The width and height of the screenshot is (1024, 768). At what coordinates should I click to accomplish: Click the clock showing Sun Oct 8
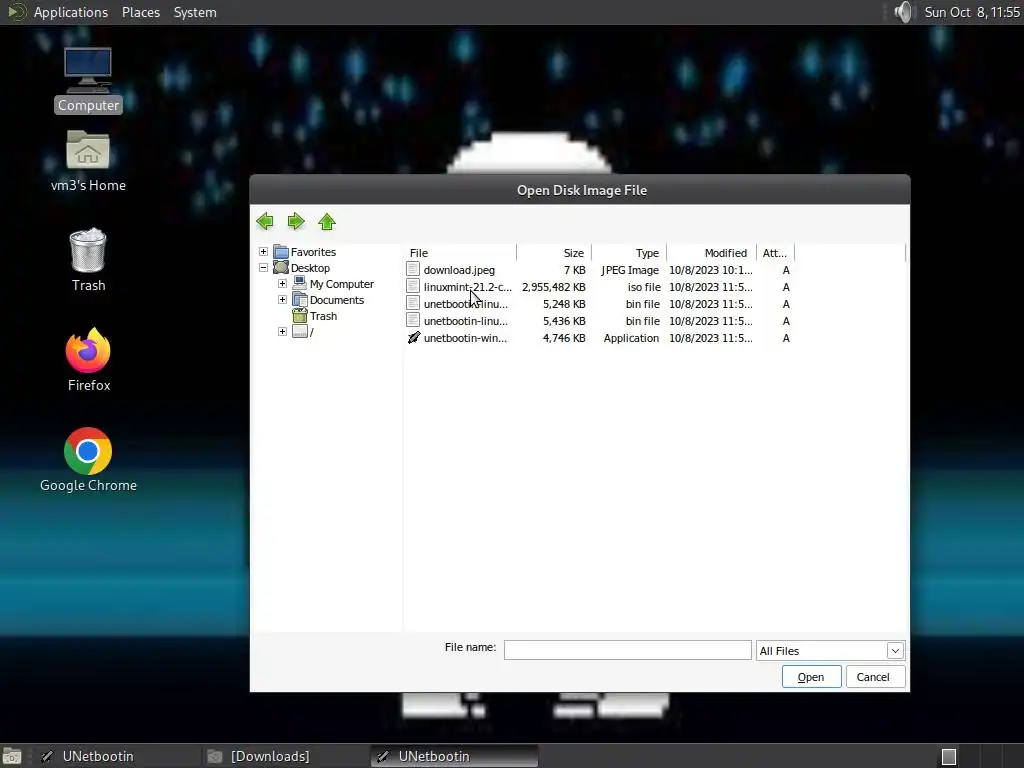[972, 12]
